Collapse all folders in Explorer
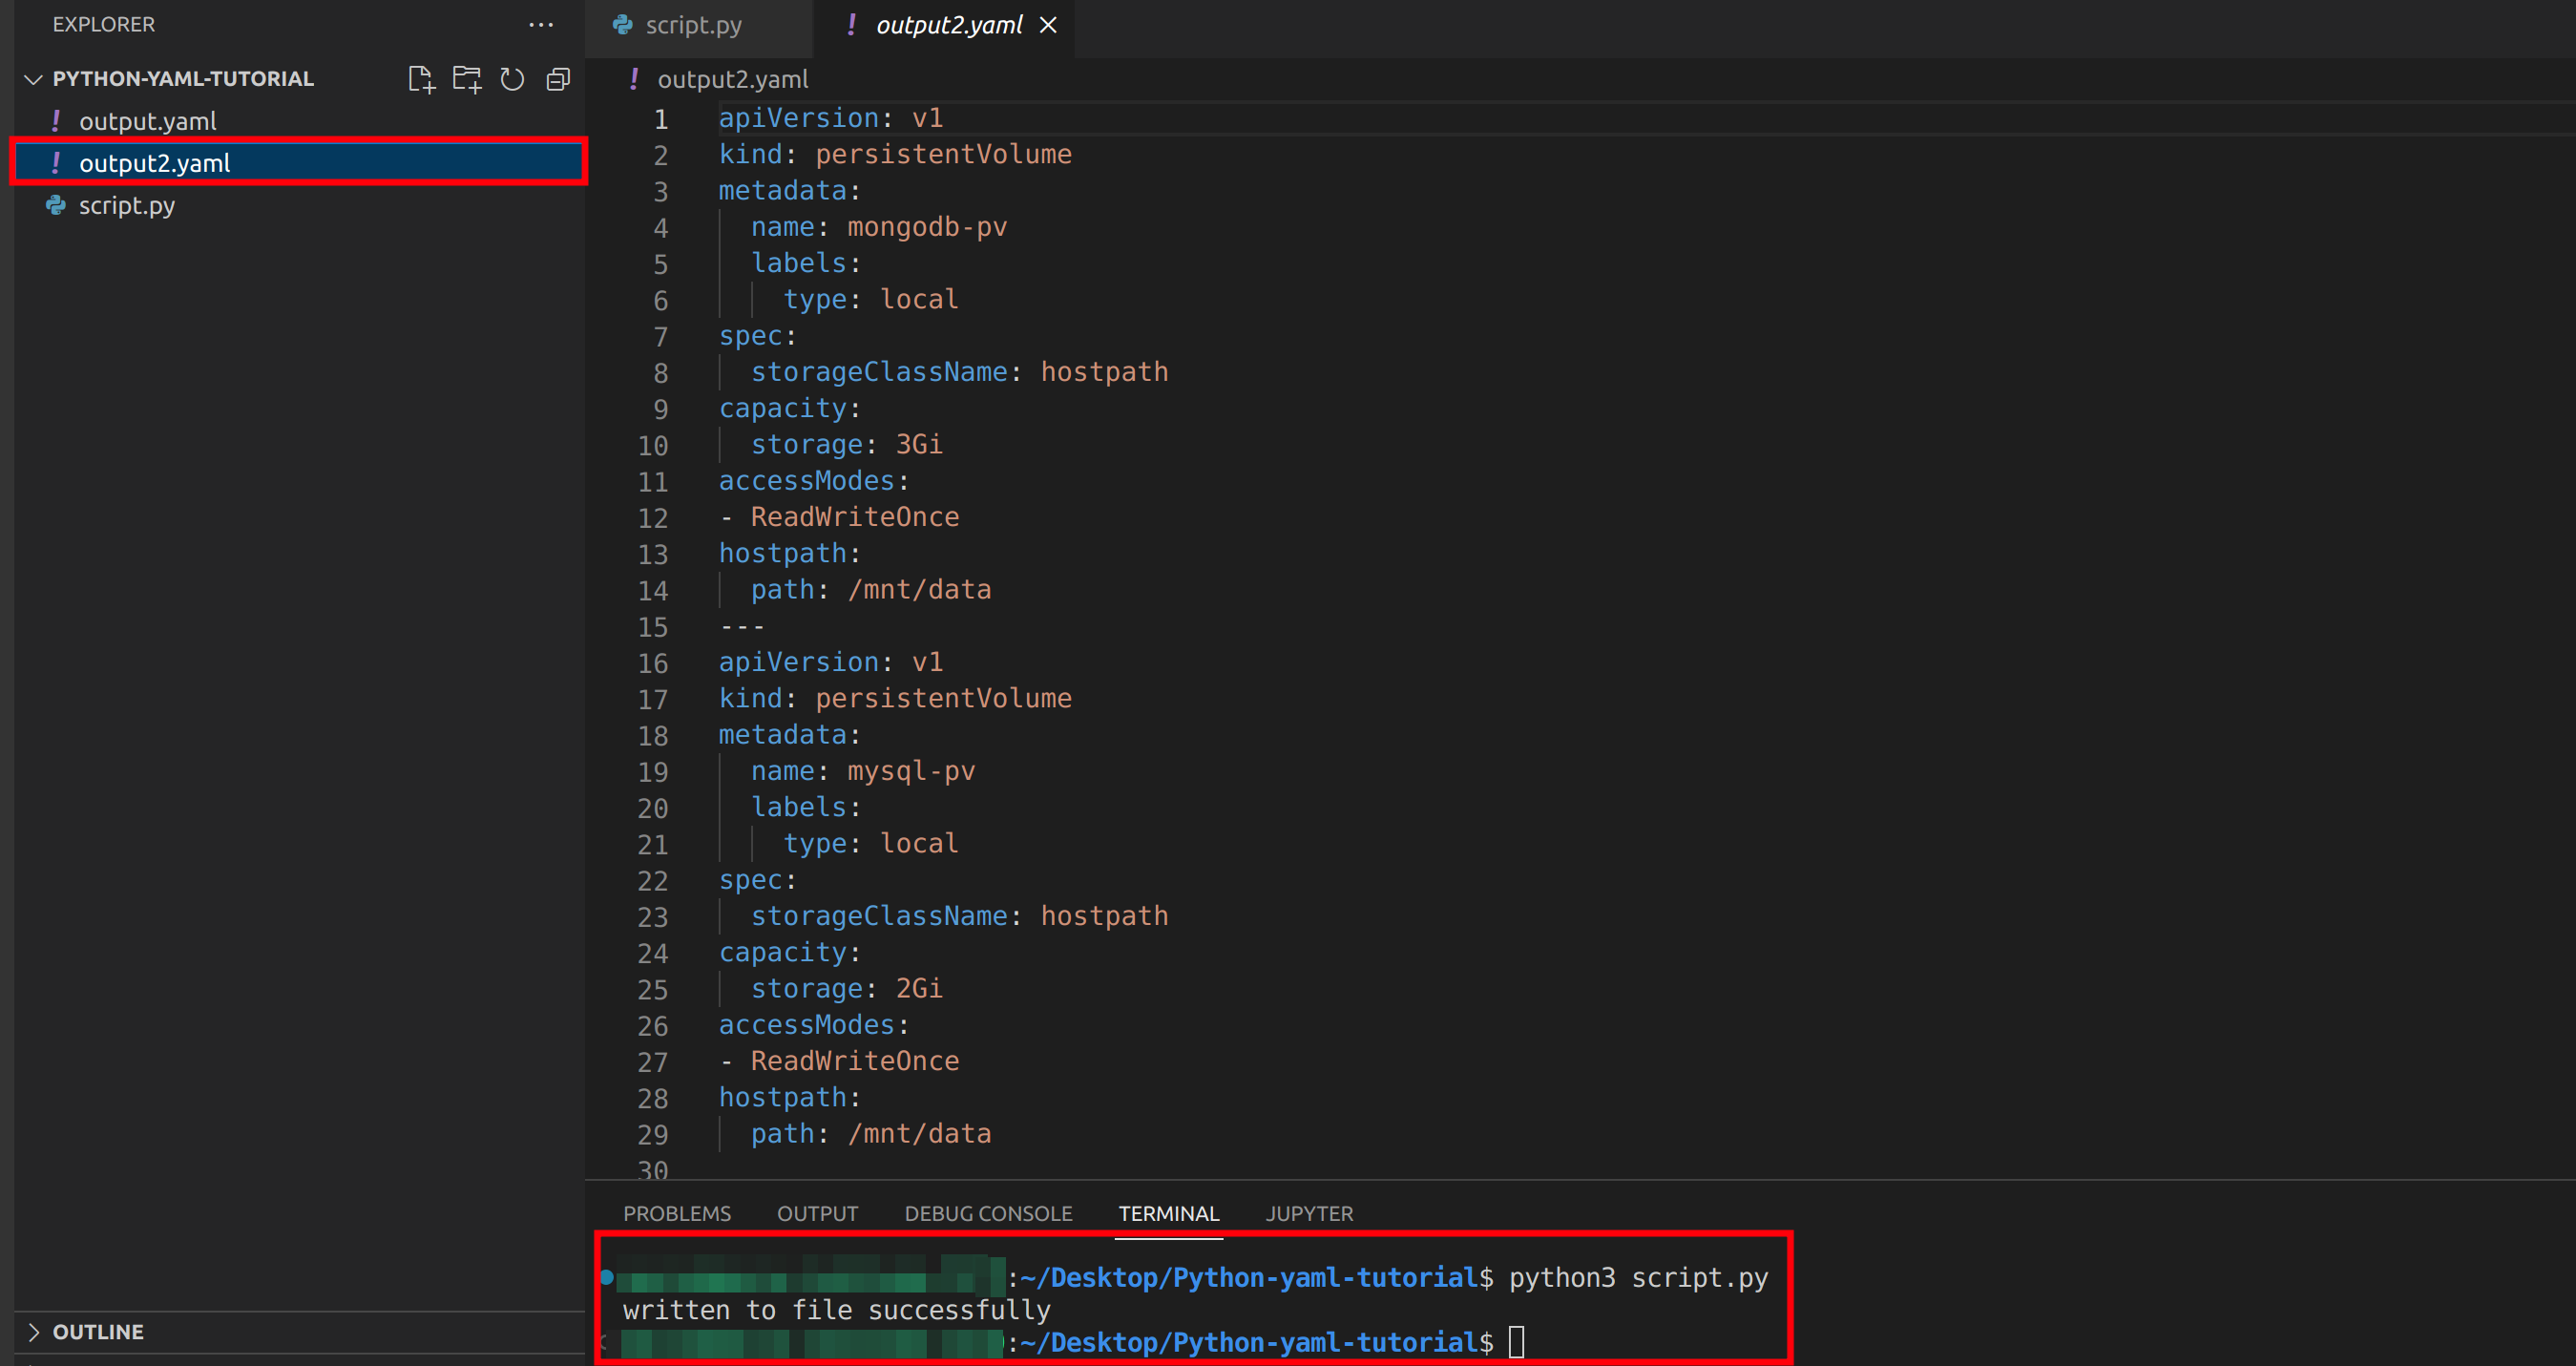Viewport: 2576px width, 1366px height. 558,79
